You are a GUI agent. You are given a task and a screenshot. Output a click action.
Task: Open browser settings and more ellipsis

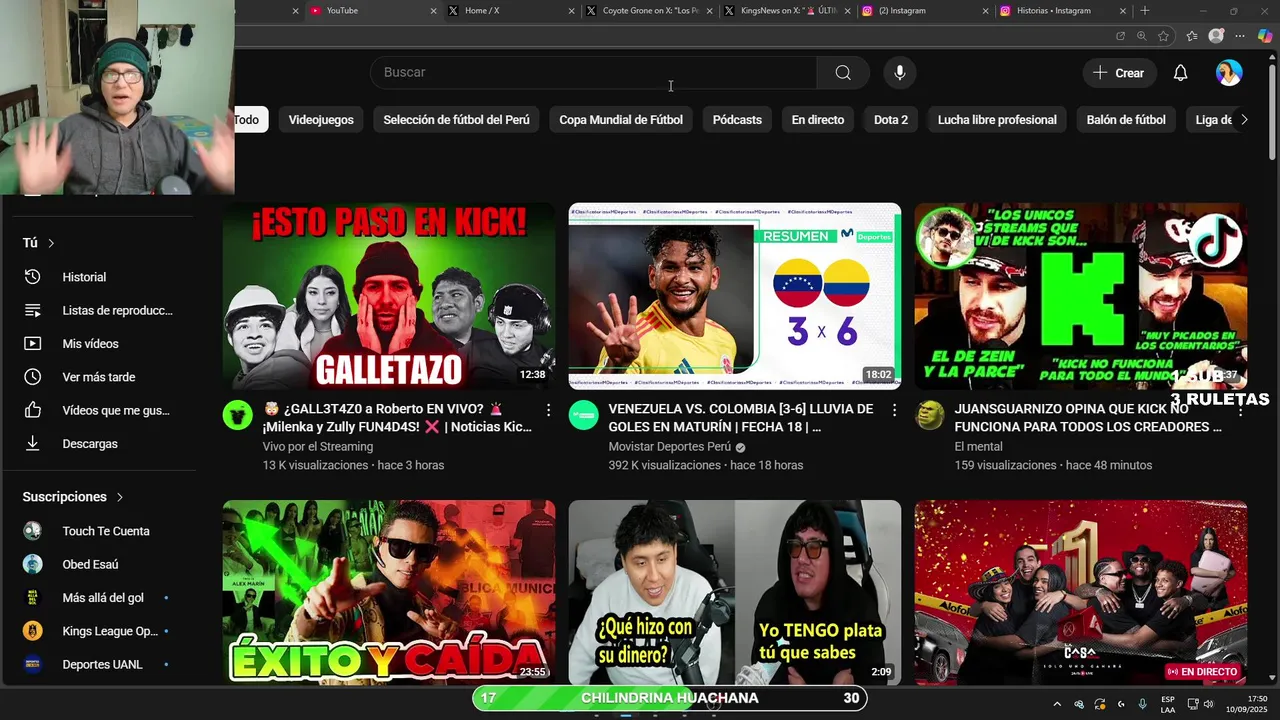pyautogui.click(x=1241, y=36)
